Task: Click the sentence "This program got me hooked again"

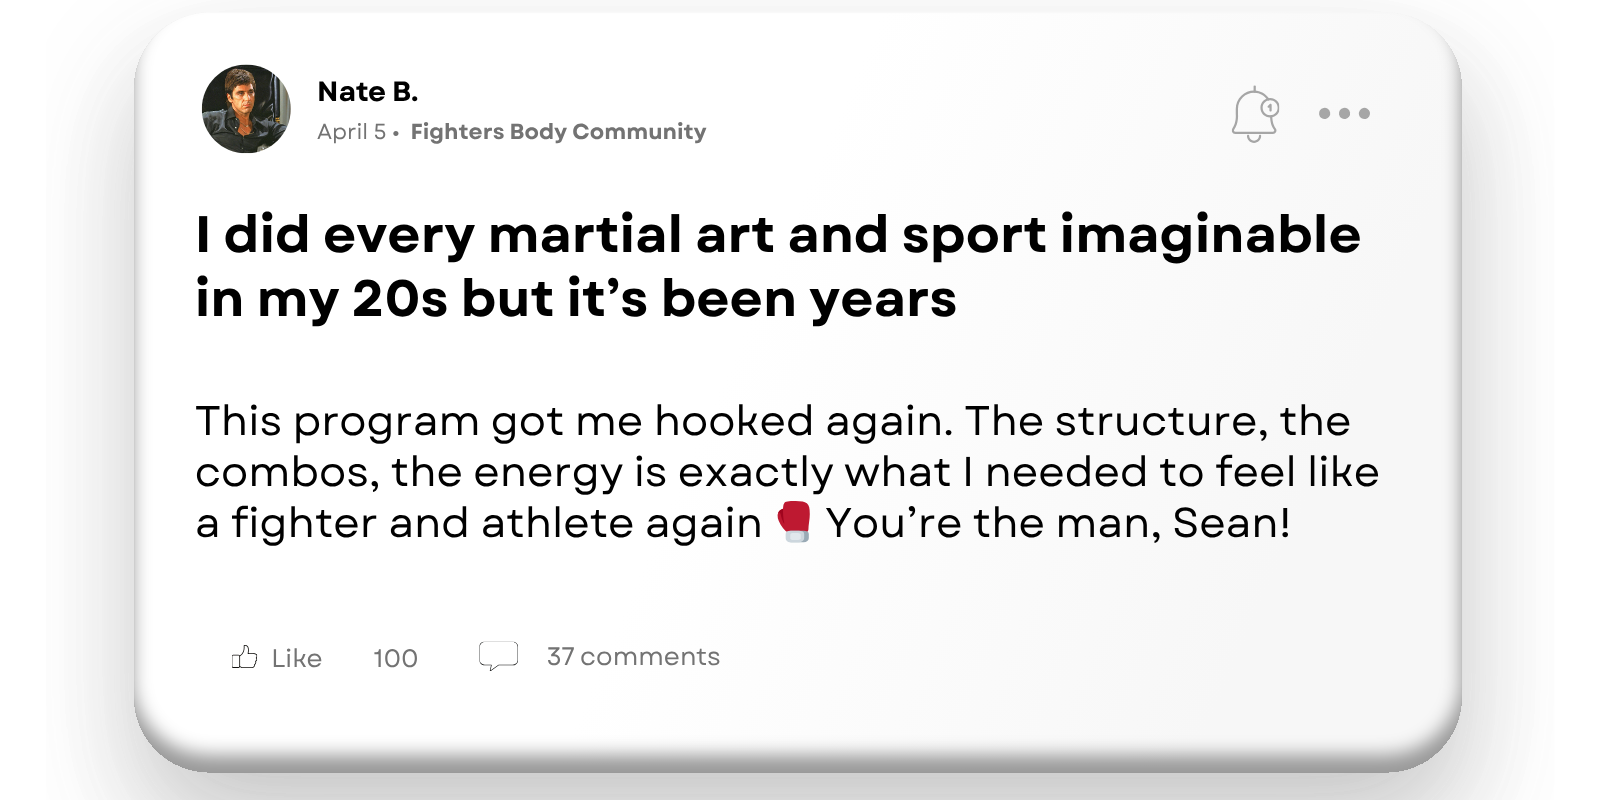Action: (572, 421)
